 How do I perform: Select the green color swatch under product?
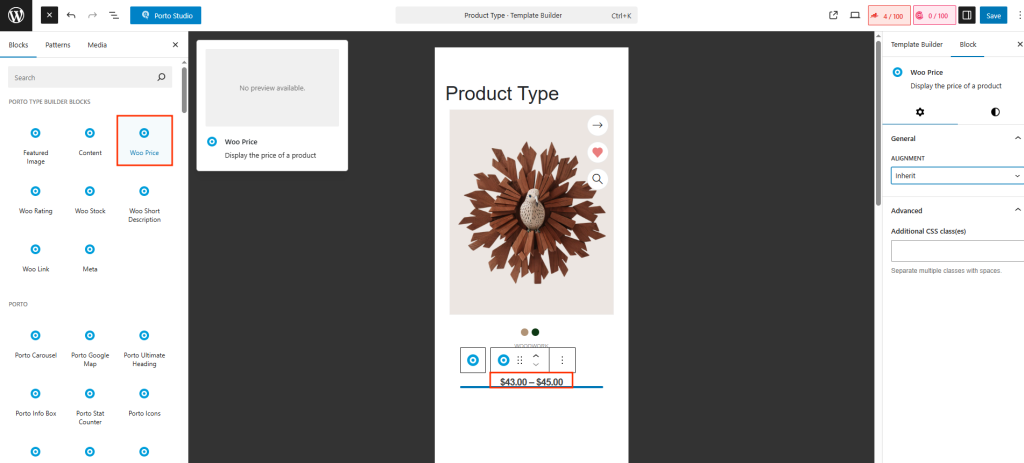click(536, 332)
